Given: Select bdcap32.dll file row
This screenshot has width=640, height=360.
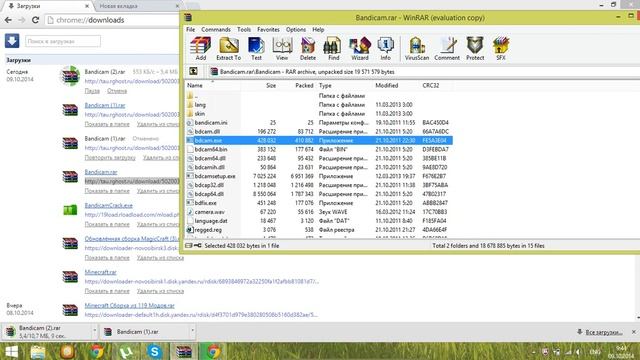Looking at the screenshot, I should 319,185.
